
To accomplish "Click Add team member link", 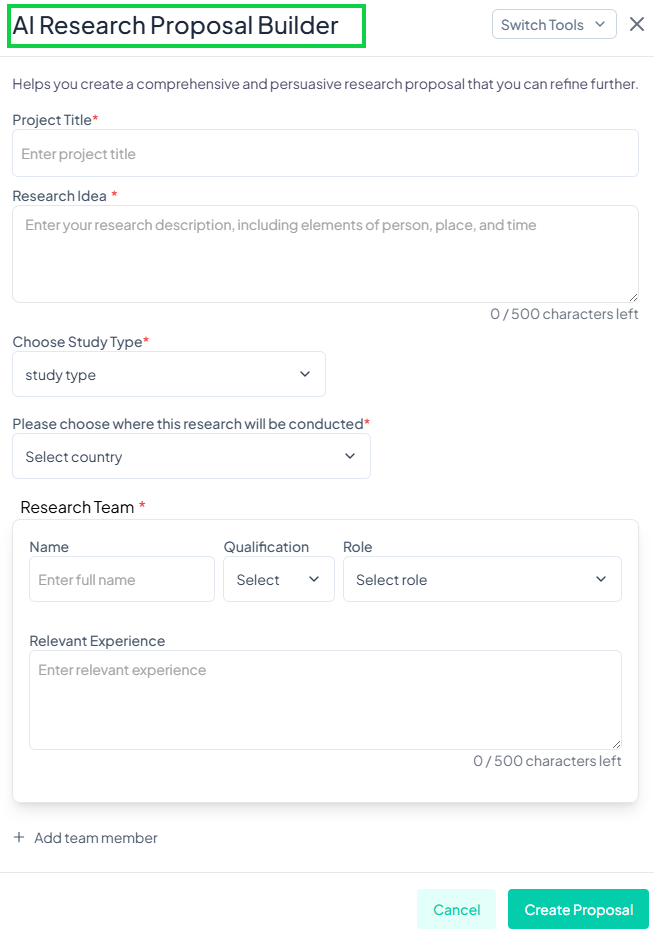I will coord(95,838).
